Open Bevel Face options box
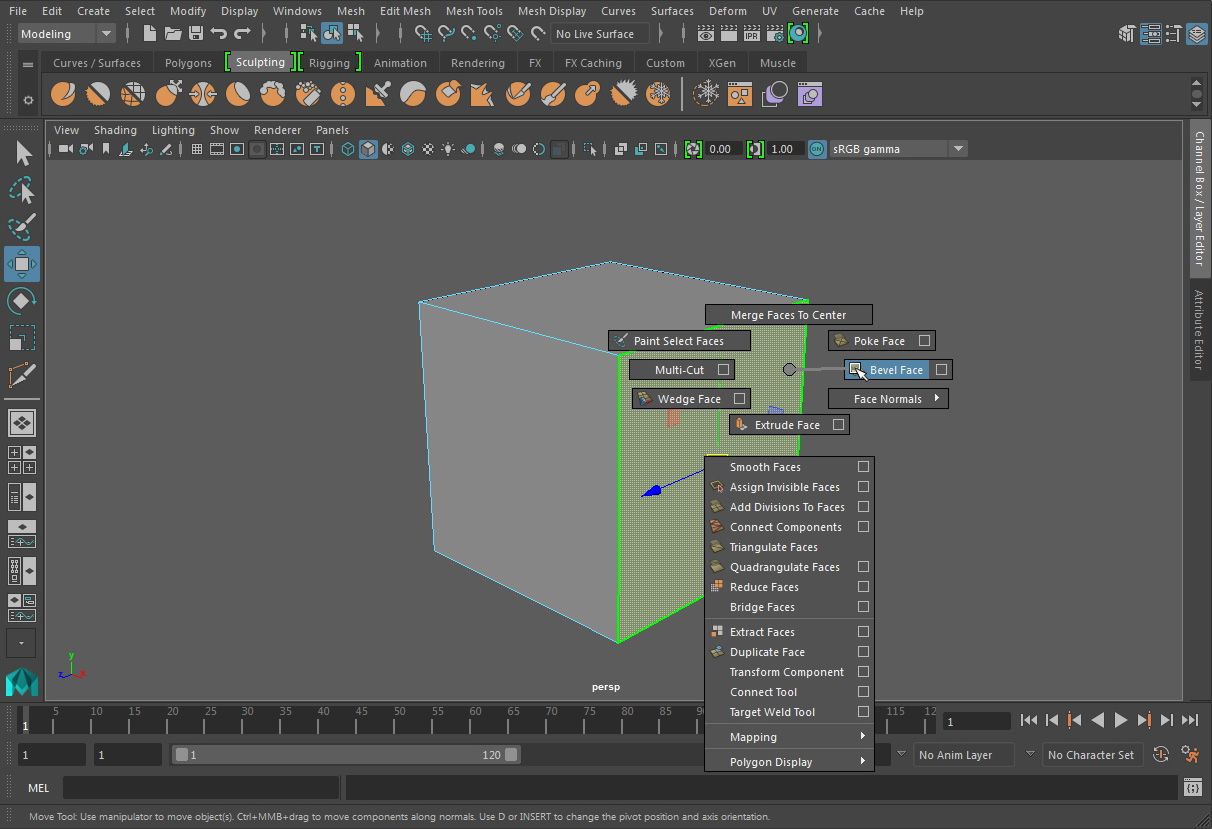The width and height of the screenshot is (1212, 829). point(941,370)
